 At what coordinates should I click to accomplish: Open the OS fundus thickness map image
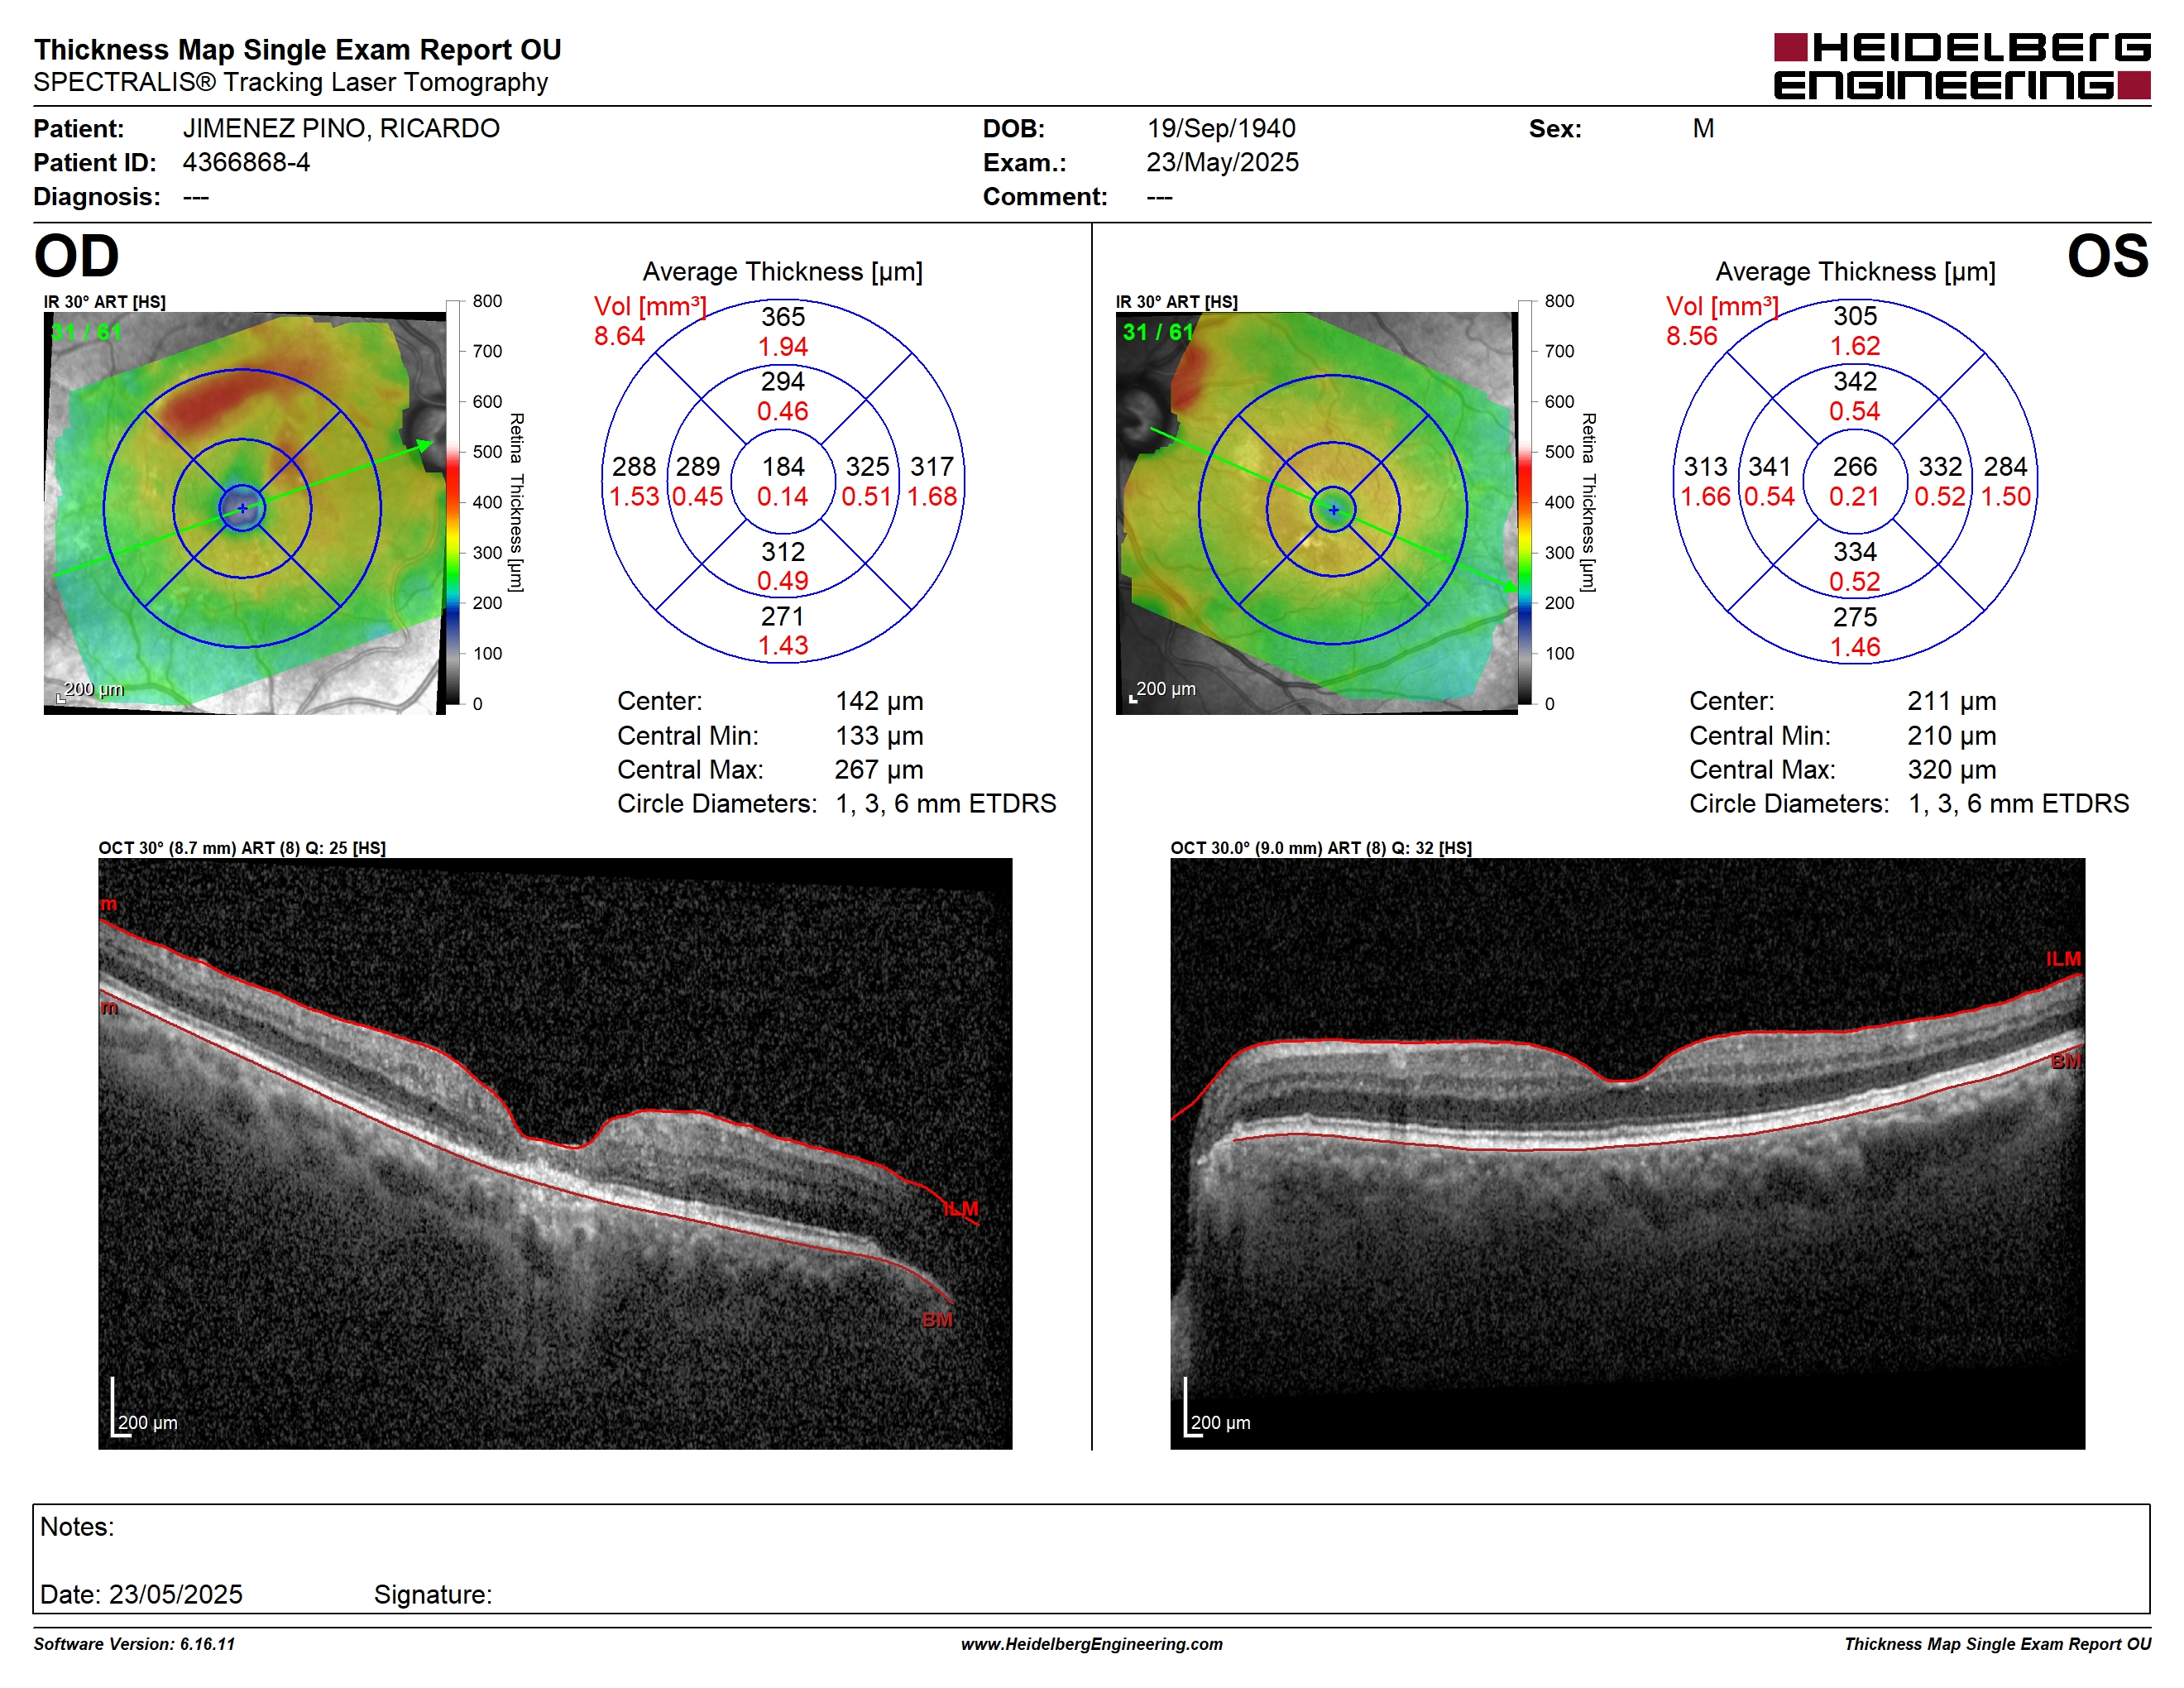(1317, 513)
